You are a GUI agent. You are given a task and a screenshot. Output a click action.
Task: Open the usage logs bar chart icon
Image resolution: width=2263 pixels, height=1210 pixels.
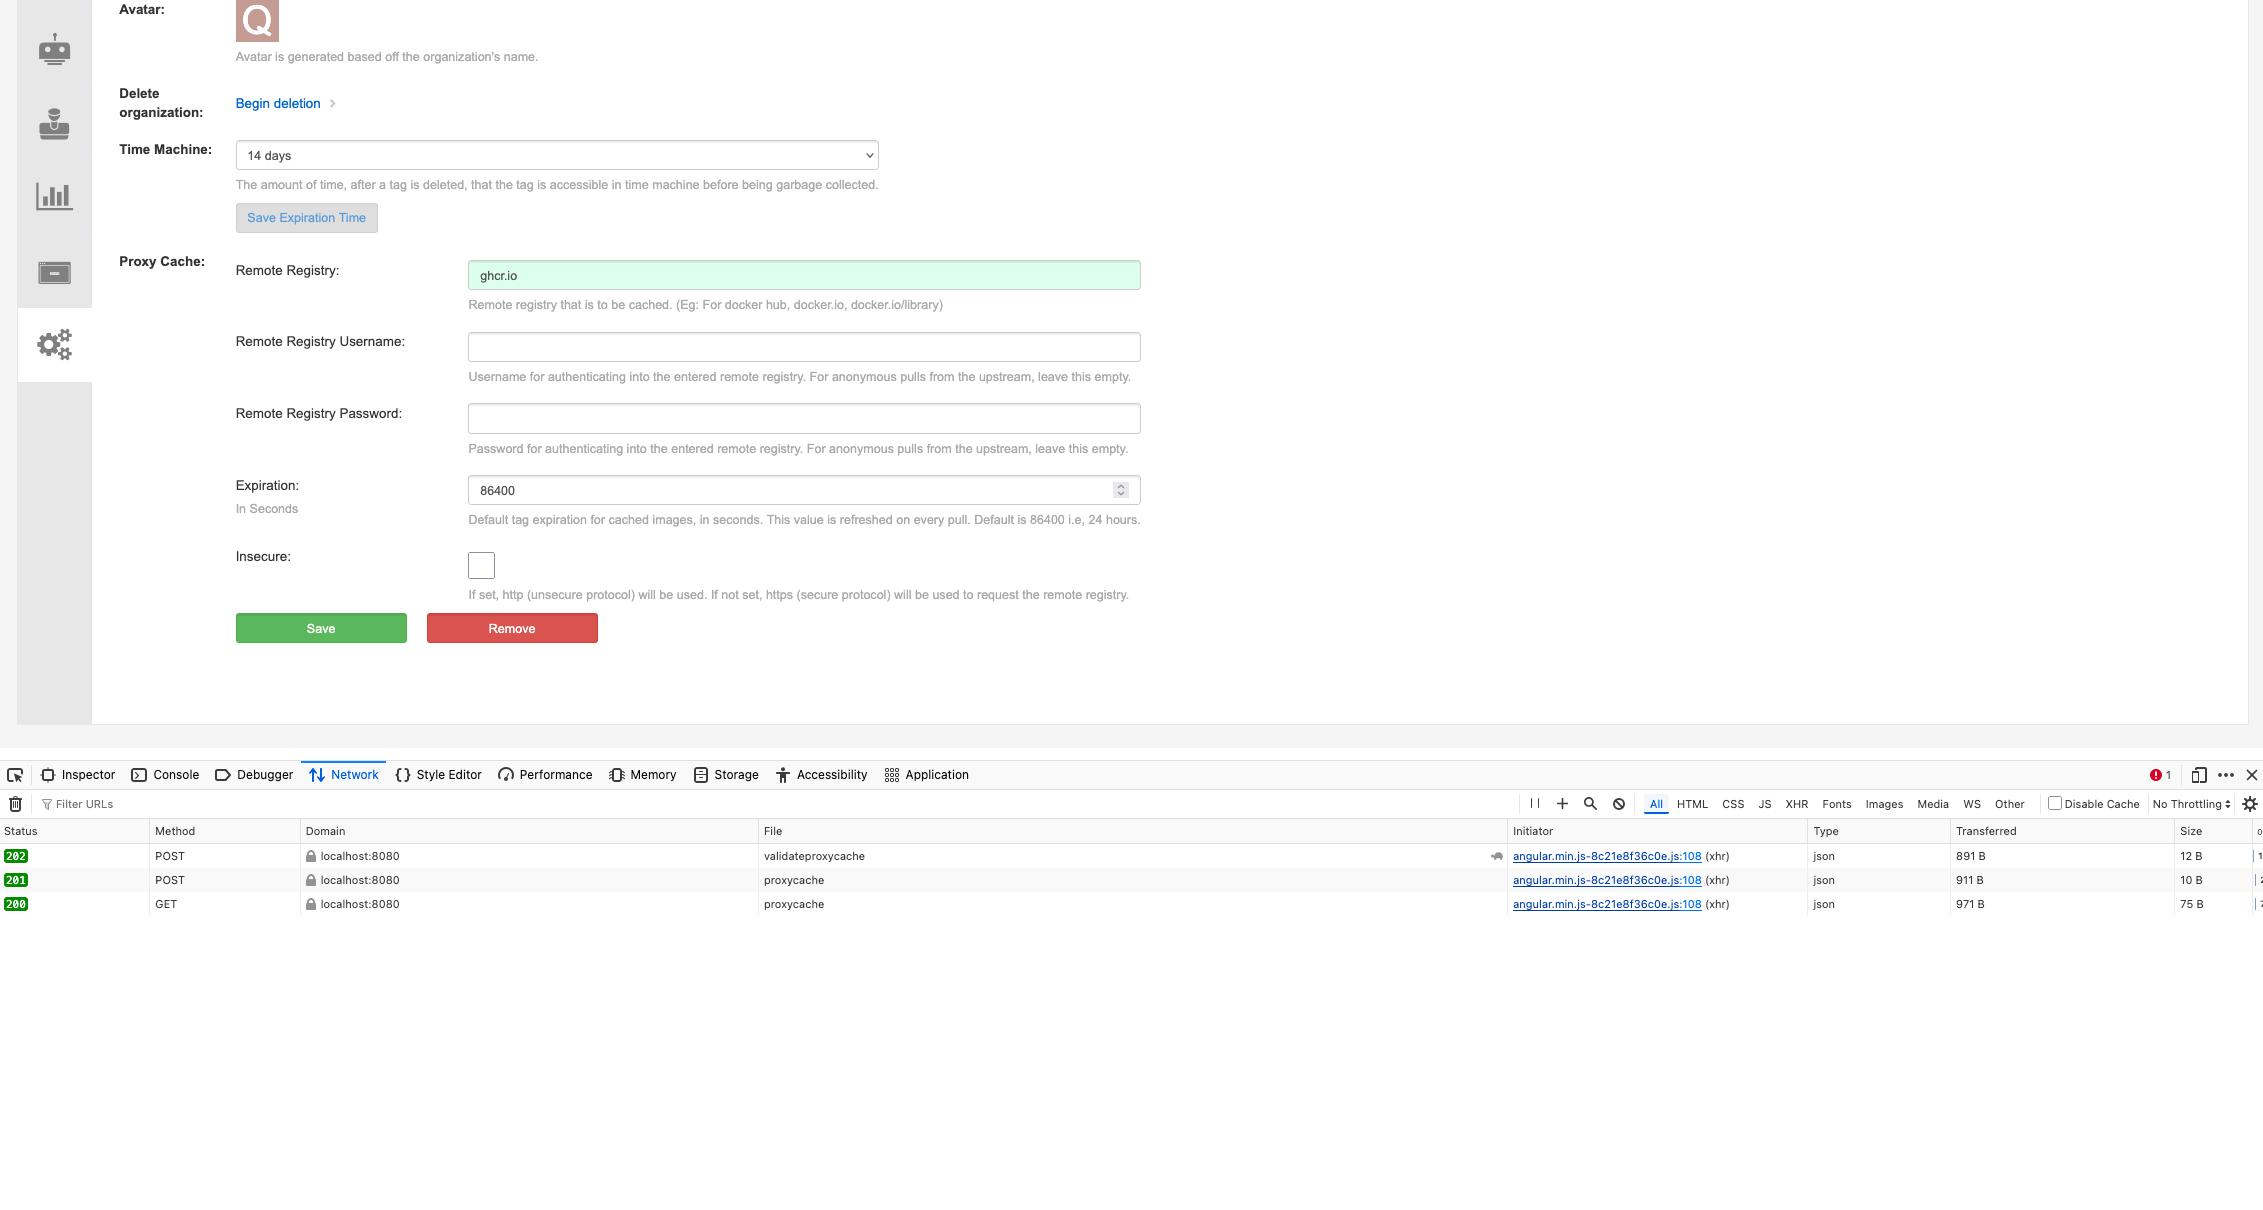pos(54,196)
